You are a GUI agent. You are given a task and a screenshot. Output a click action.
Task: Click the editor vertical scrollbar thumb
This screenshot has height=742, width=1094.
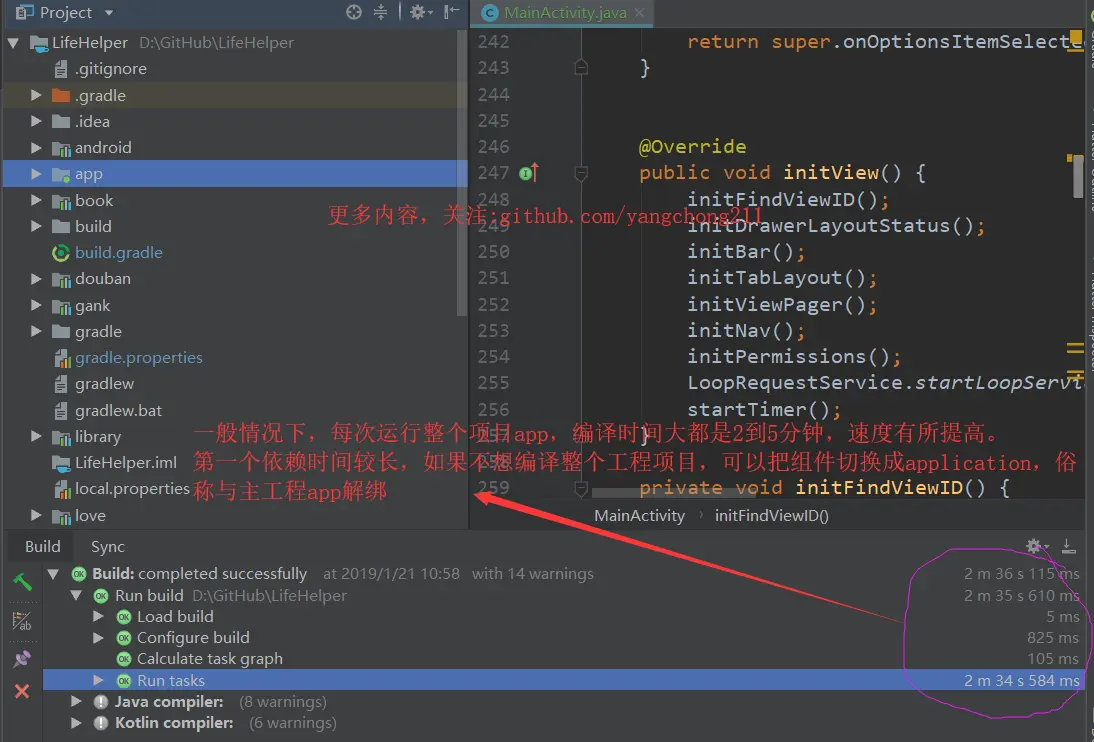point(1079,177)
